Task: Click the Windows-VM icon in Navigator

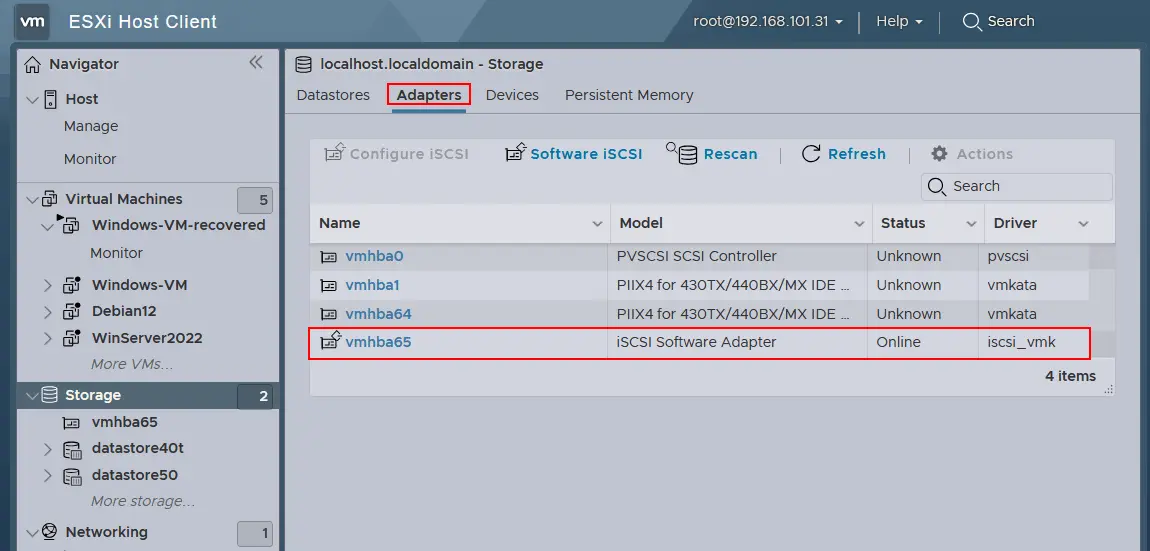Action: (71, 285)
